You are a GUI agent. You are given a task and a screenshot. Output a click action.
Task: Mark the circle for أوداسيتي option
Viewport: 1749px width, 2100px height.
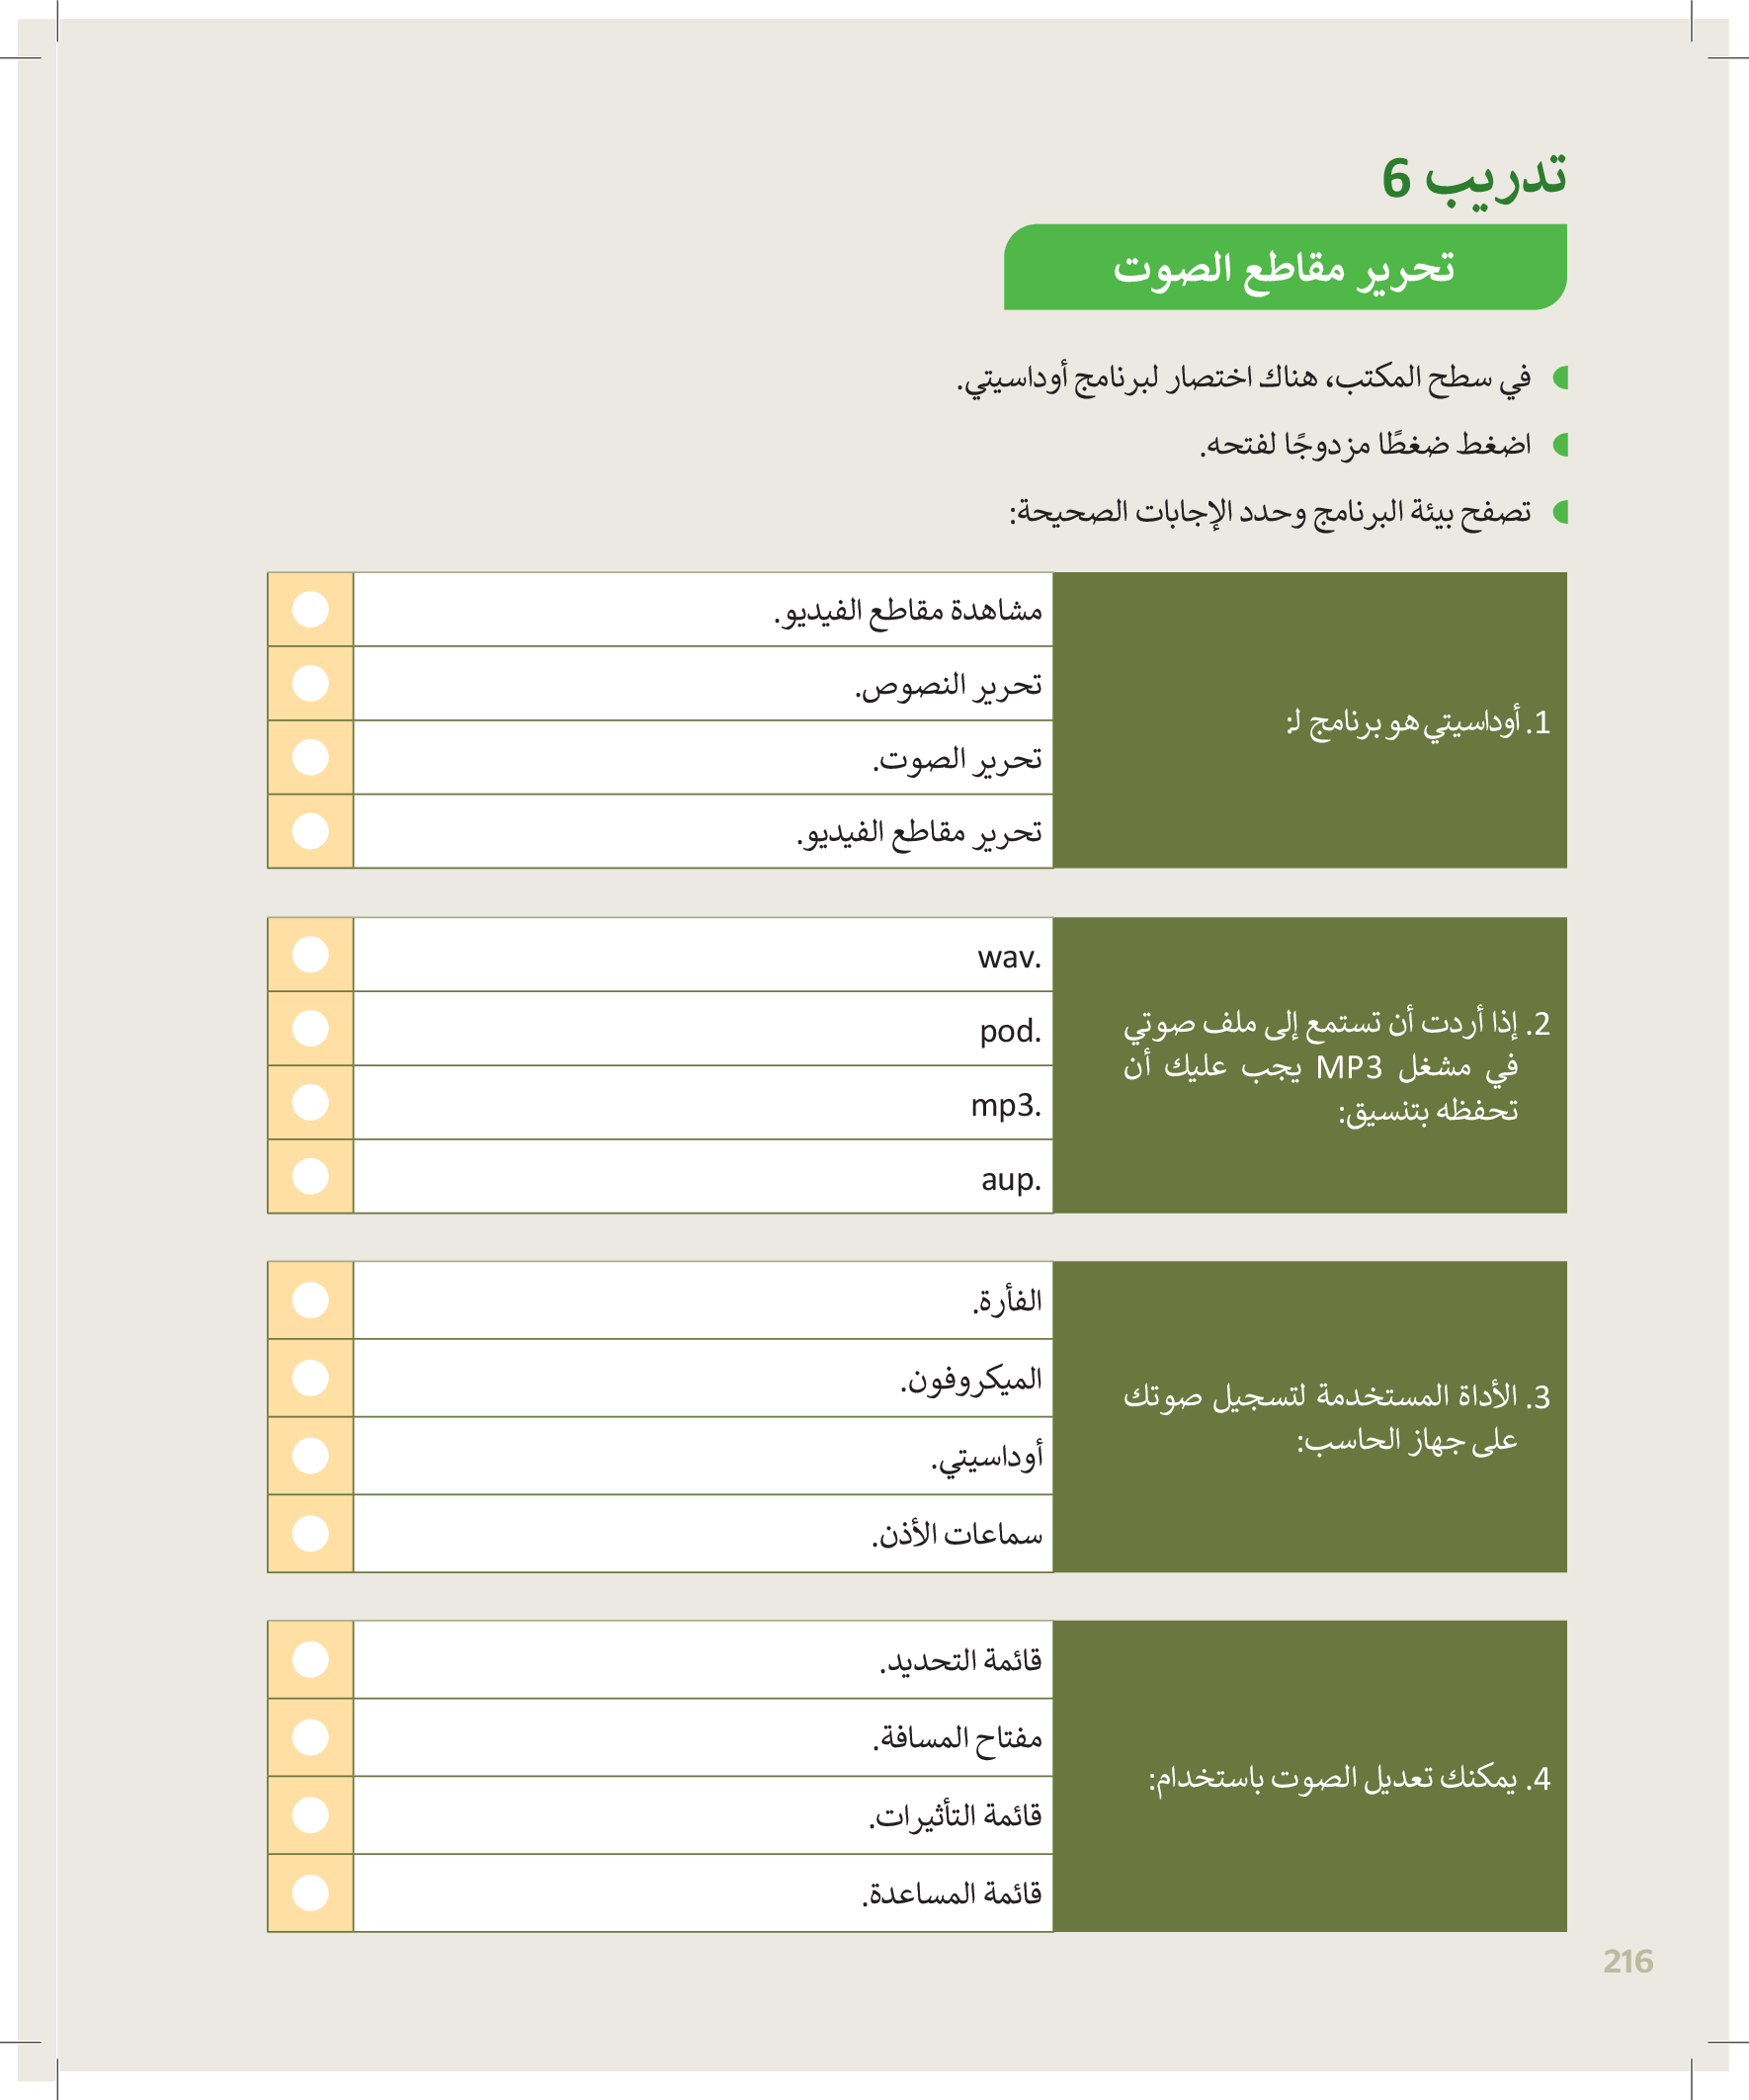[x=310, y=1455]
